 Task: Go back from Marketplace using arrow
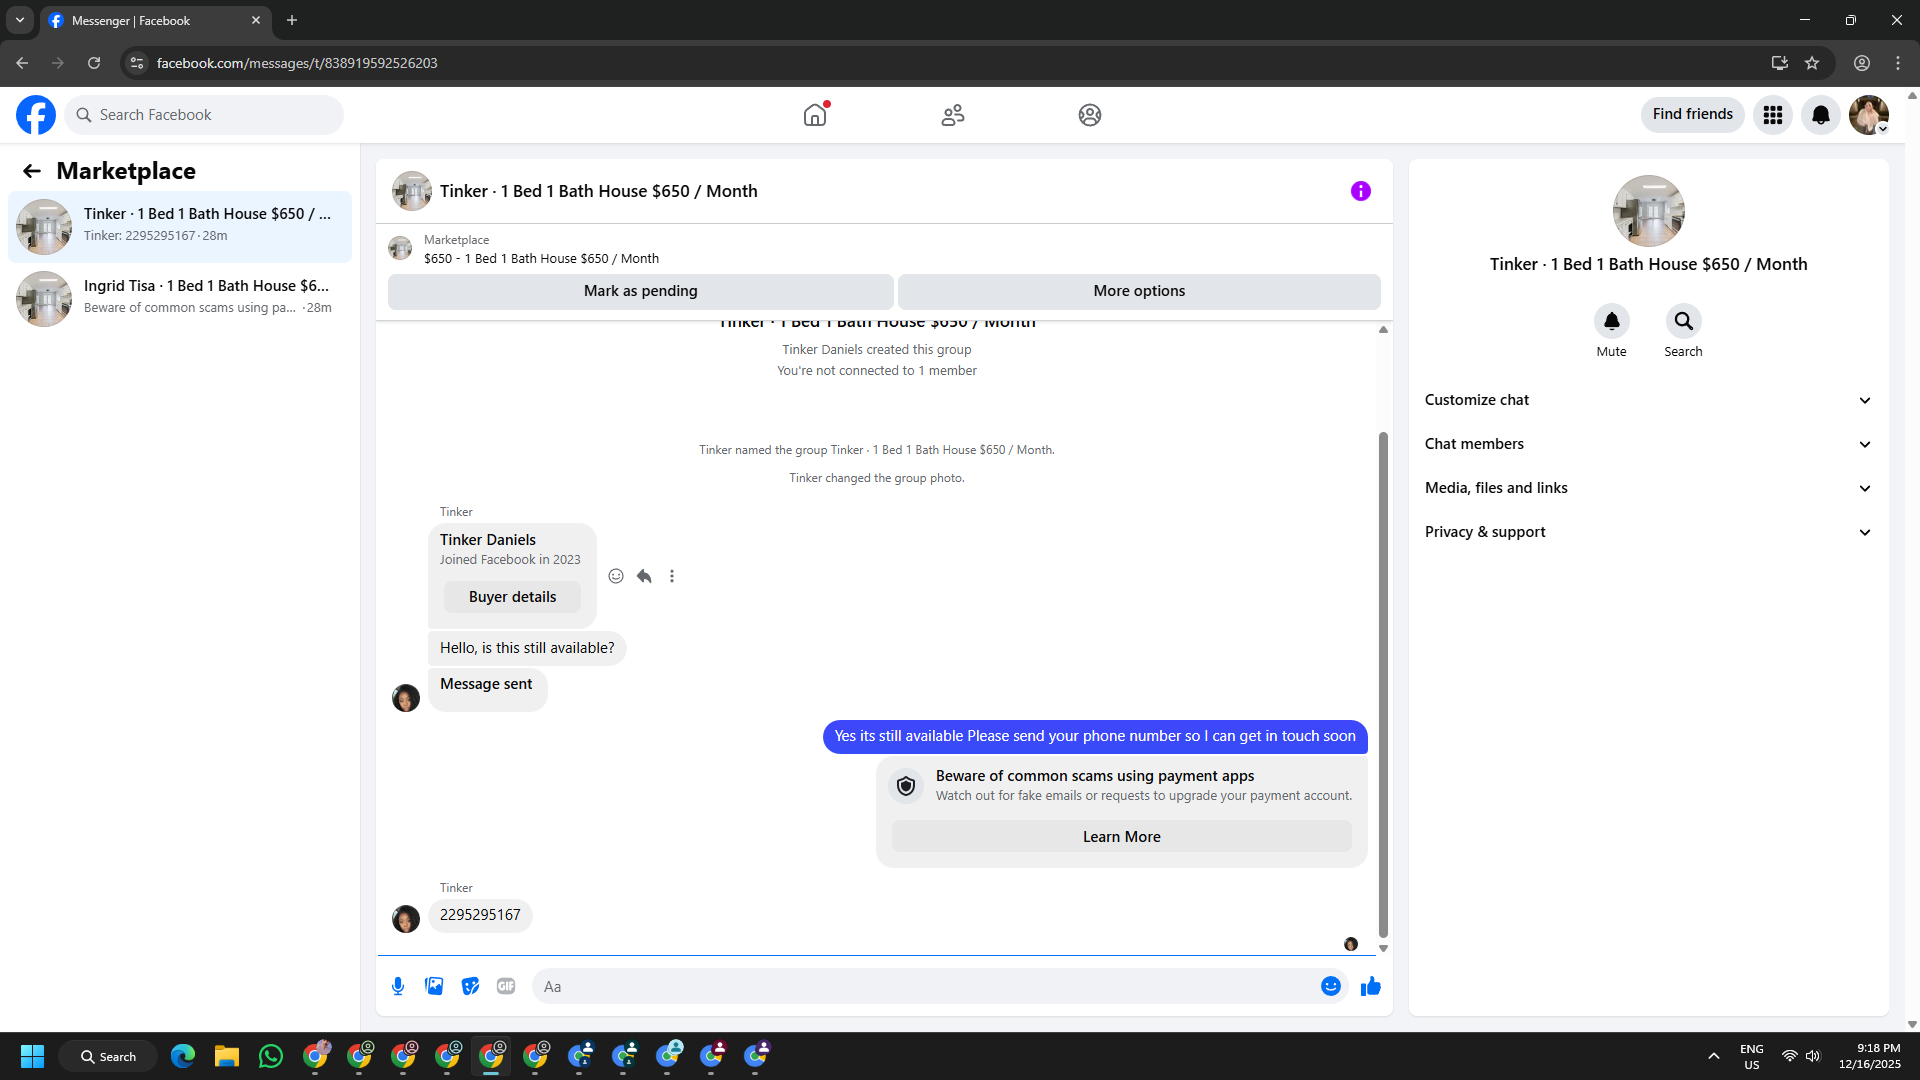[32, 171]
